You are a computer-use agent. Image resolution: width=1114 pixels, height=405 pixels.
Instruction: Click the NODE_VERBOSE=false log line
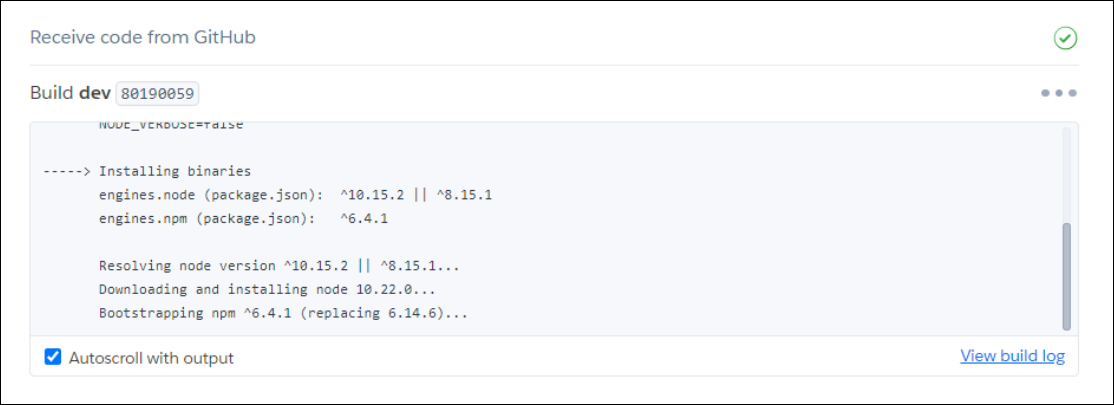click(x=171, y=126)
